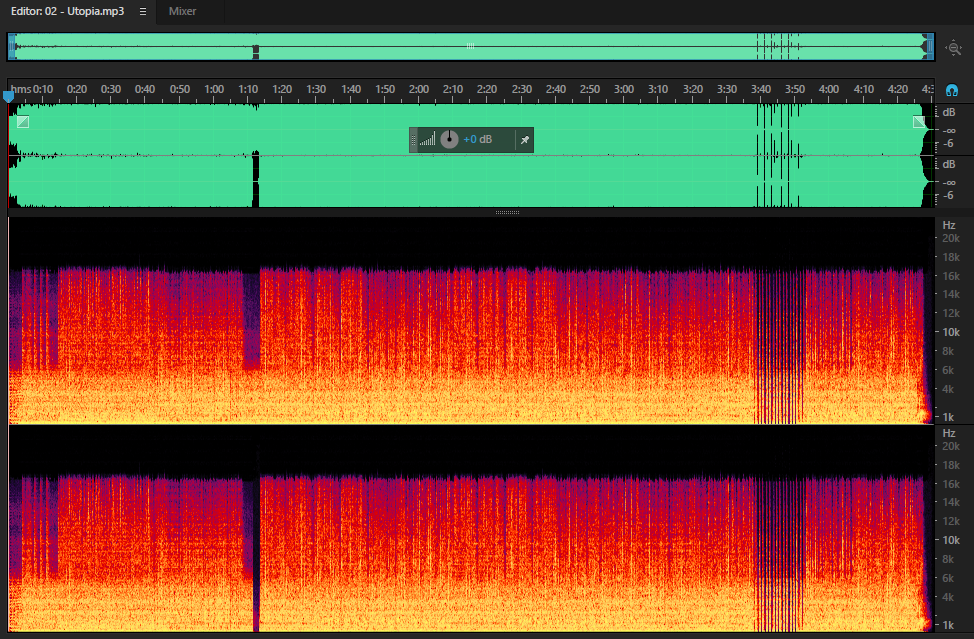Click the amplitude knob in the HUD

449,139
